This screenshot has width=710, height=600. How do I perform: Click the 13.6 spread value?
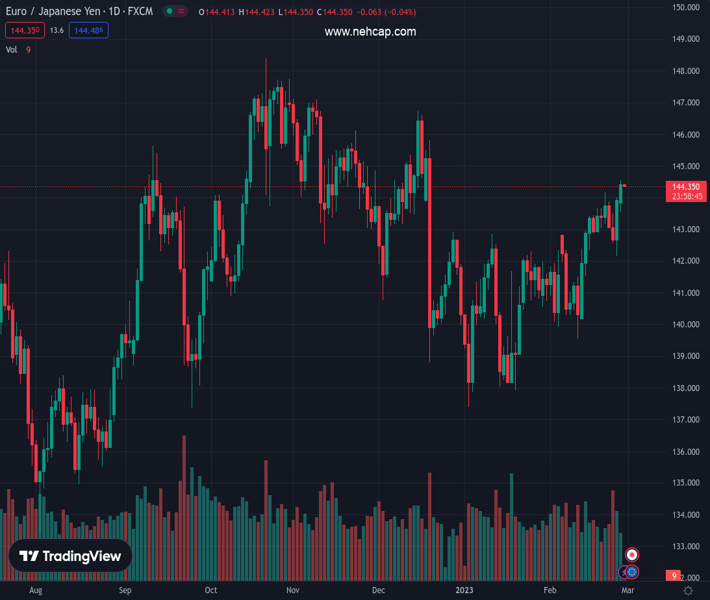click(56, 31)
